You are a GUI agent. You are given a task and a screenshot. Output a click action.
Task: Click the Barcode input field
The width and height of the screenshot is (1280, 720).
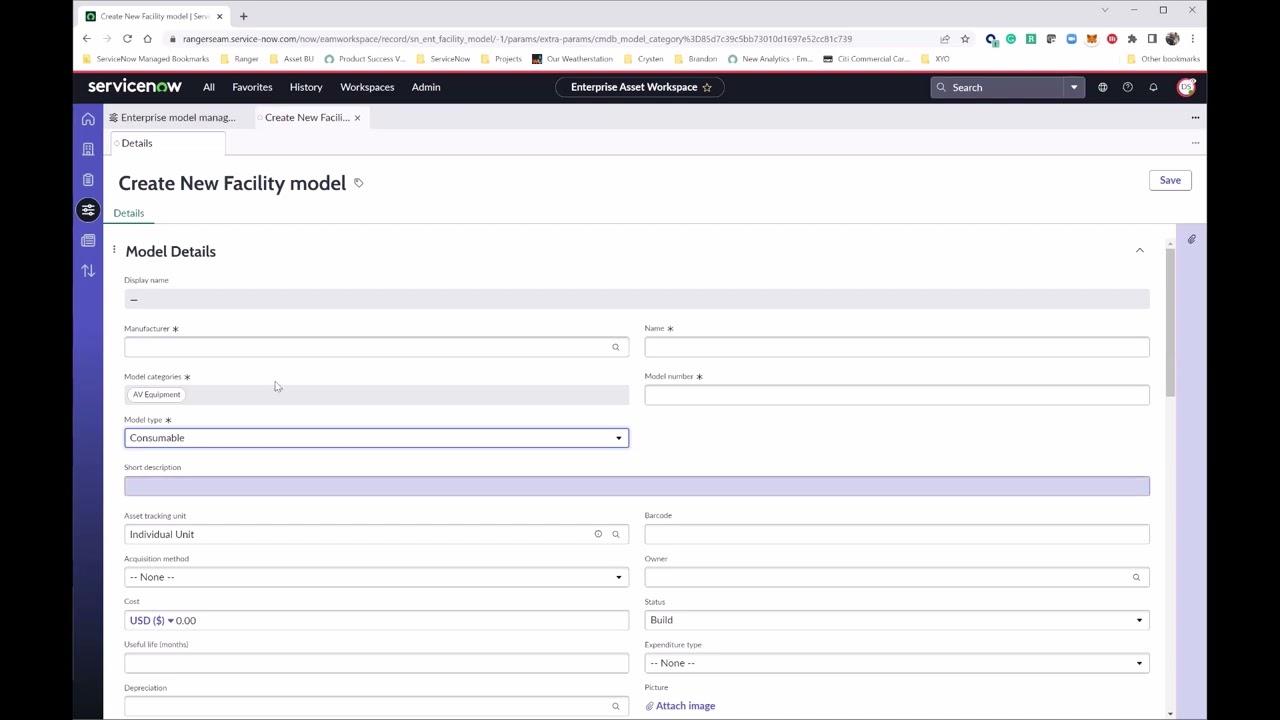click(897, 534)
